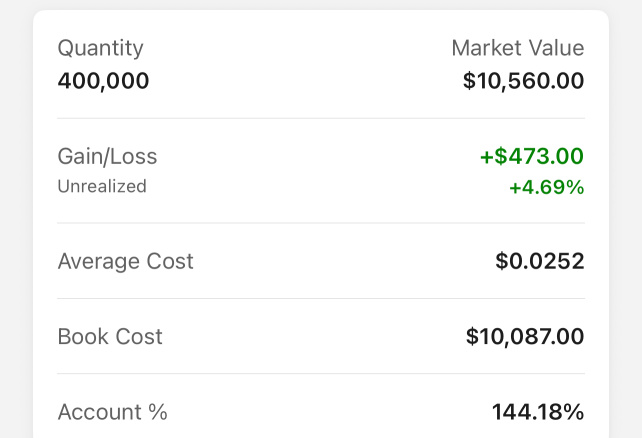Tap the Account % label

point(113,412)
